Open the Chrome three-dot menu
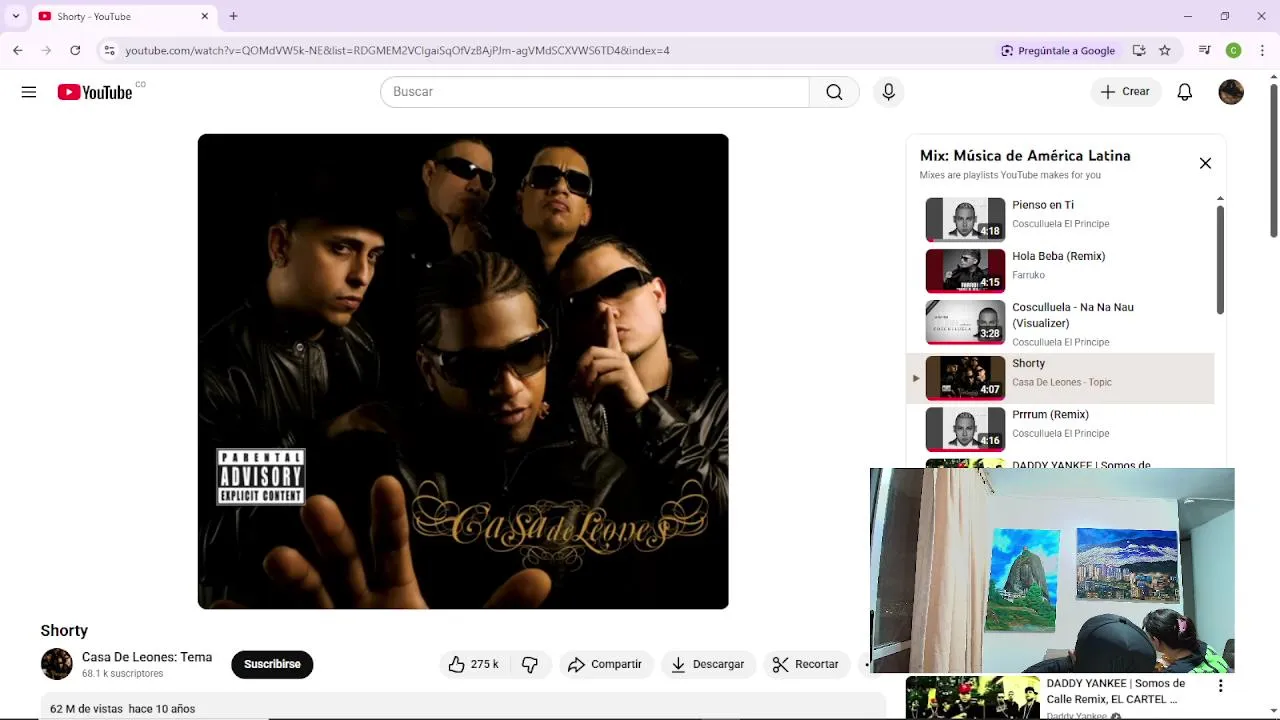Viewport: 1280px width, 720px height. click(1263, 50)
